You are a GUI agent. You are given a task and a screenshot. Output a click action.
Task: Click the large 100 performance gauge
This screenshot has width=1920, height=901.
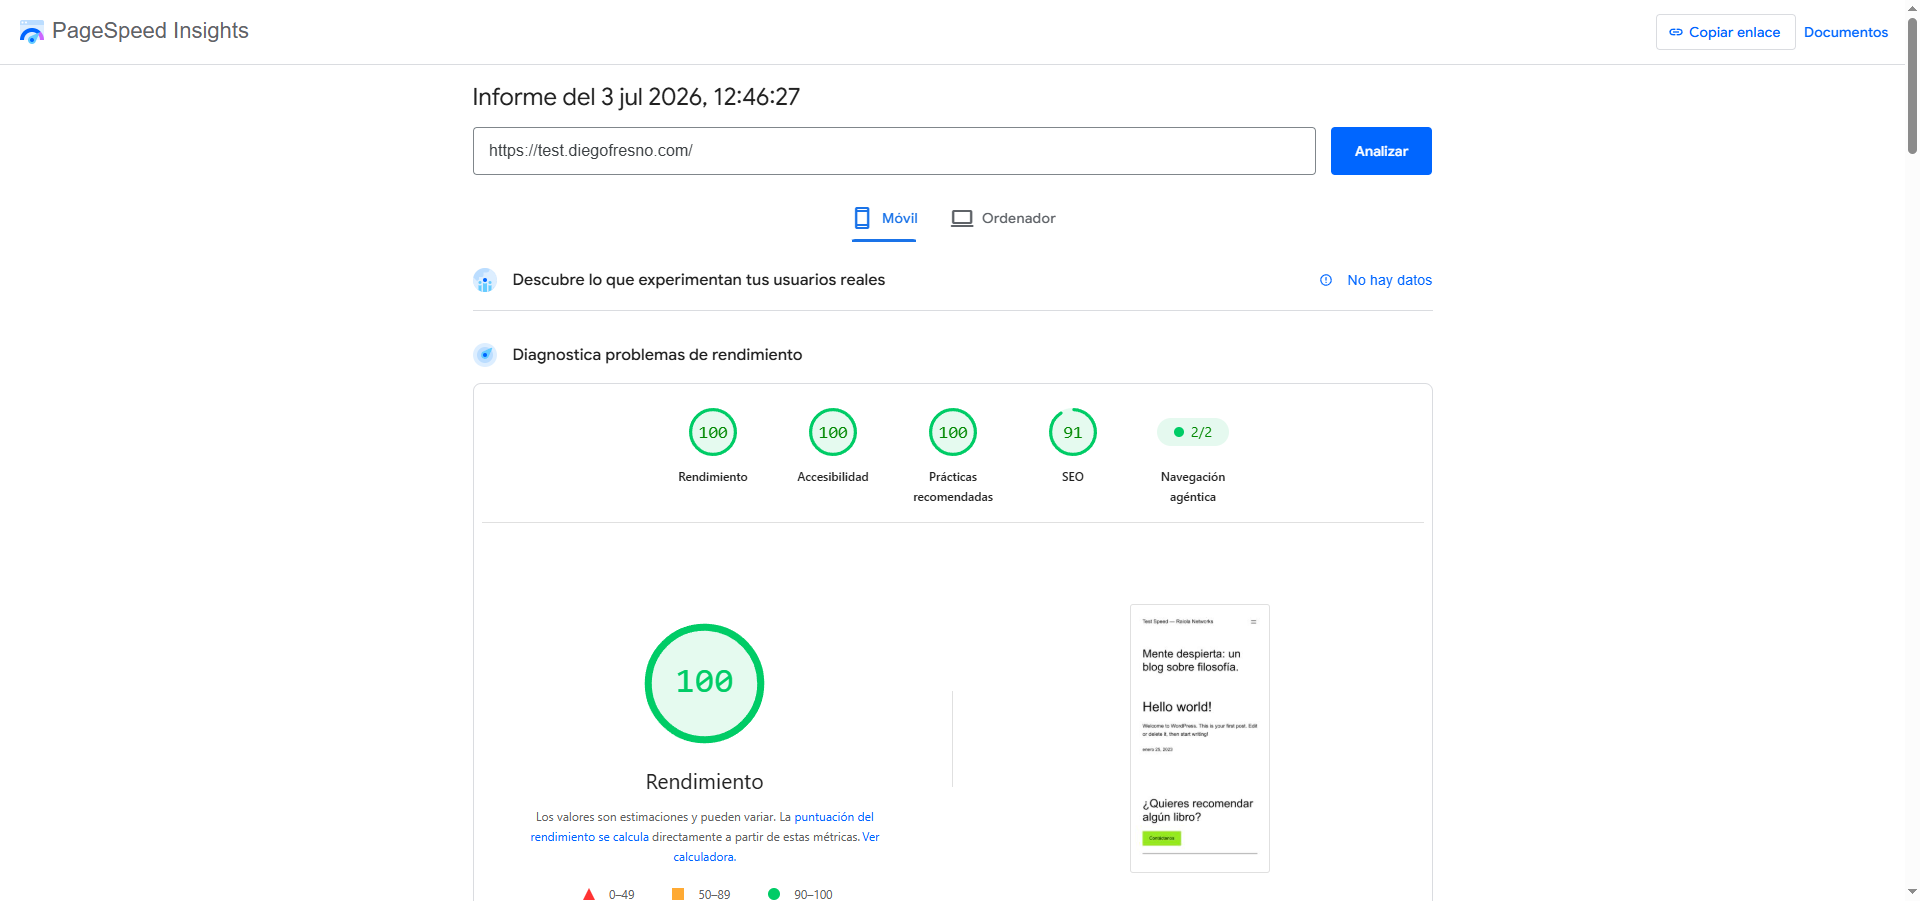click(705, 683)
